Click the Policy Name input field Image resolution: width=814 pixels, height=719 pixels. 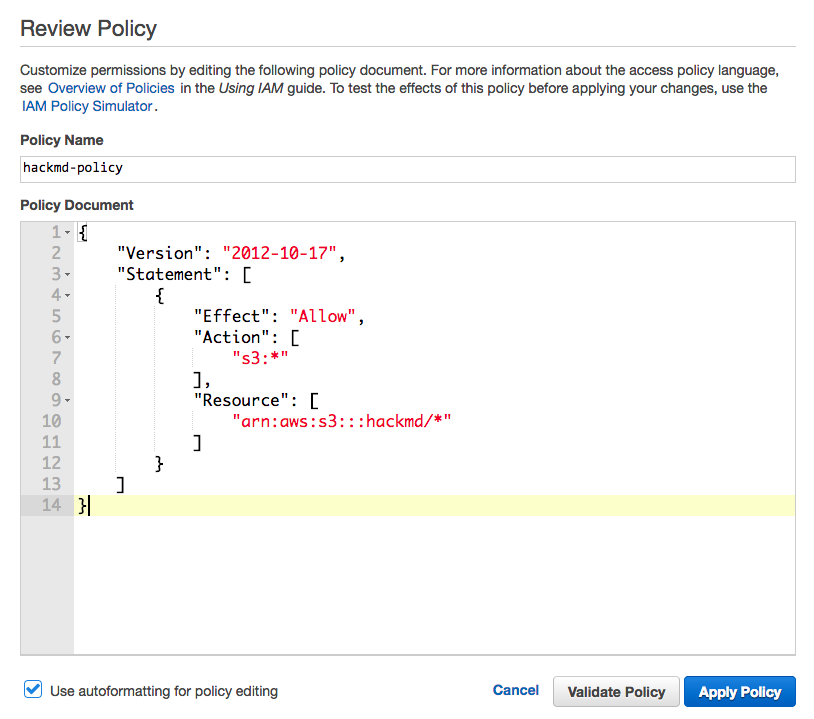coord(407,168)
